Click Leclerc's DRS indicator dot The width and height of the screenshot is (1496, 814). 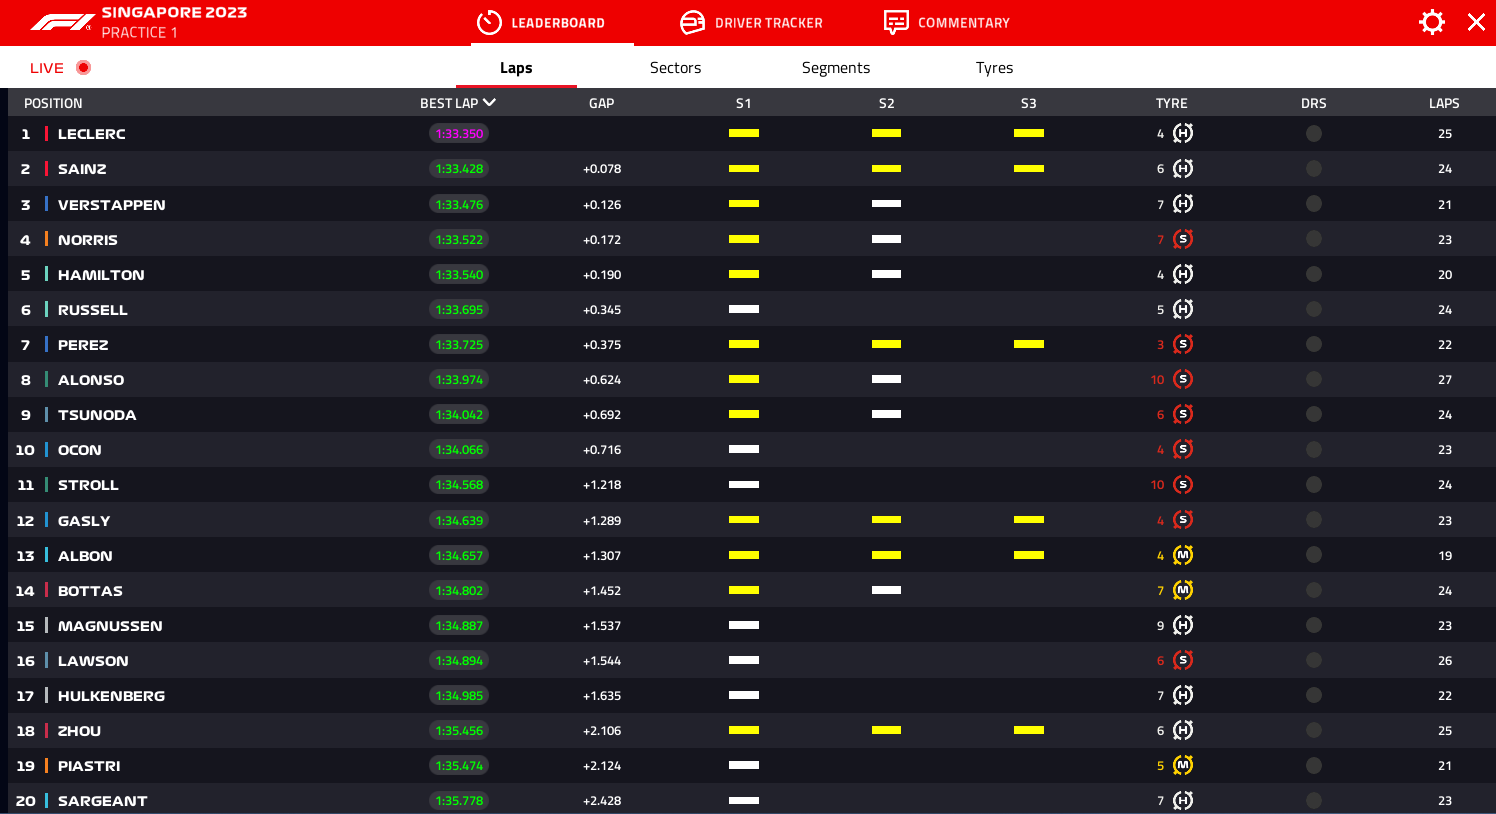coord(1314,133)
